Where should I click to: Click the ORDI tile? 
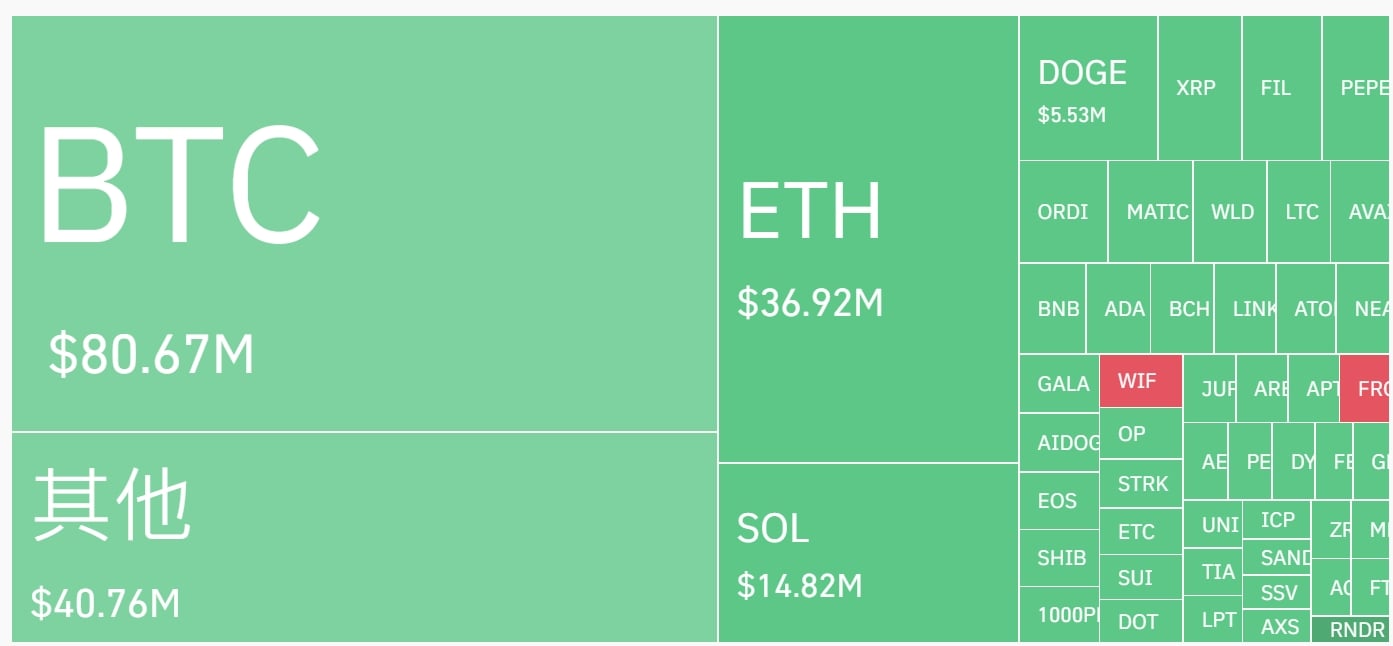click(1063, 212)
